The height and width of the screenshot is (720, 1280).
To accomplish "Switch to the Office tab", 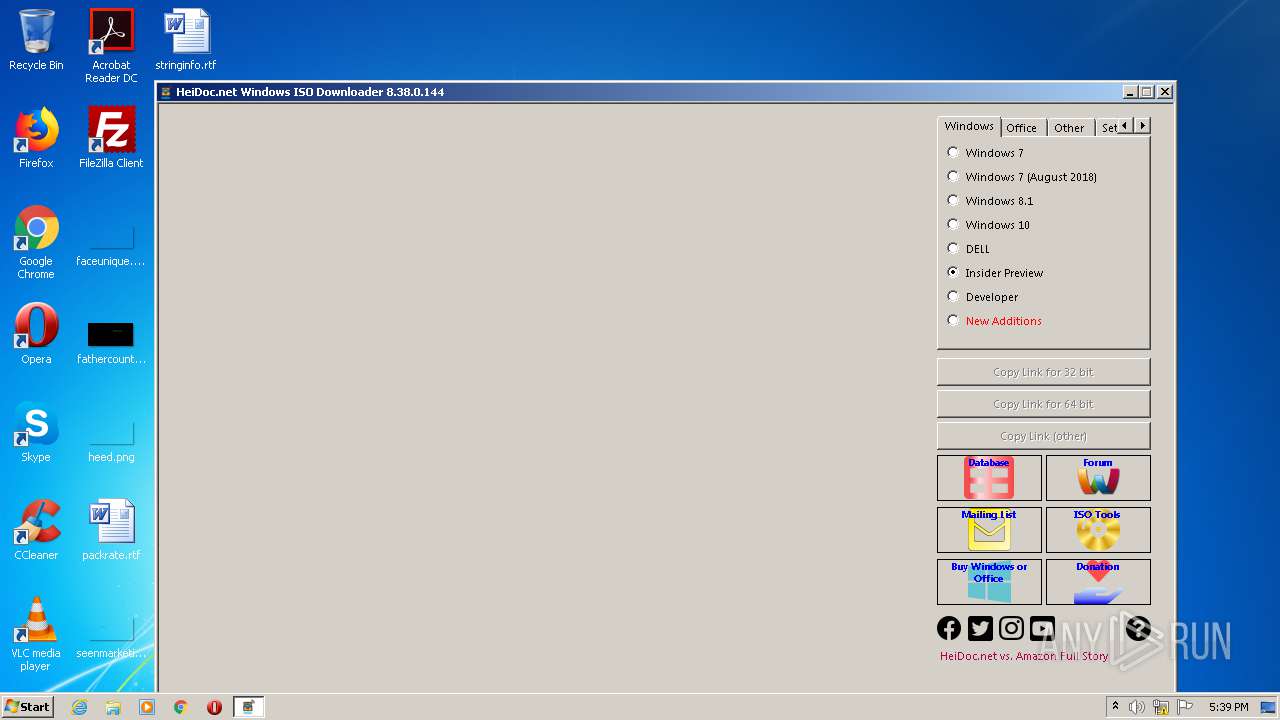I will click(1021, 128).
